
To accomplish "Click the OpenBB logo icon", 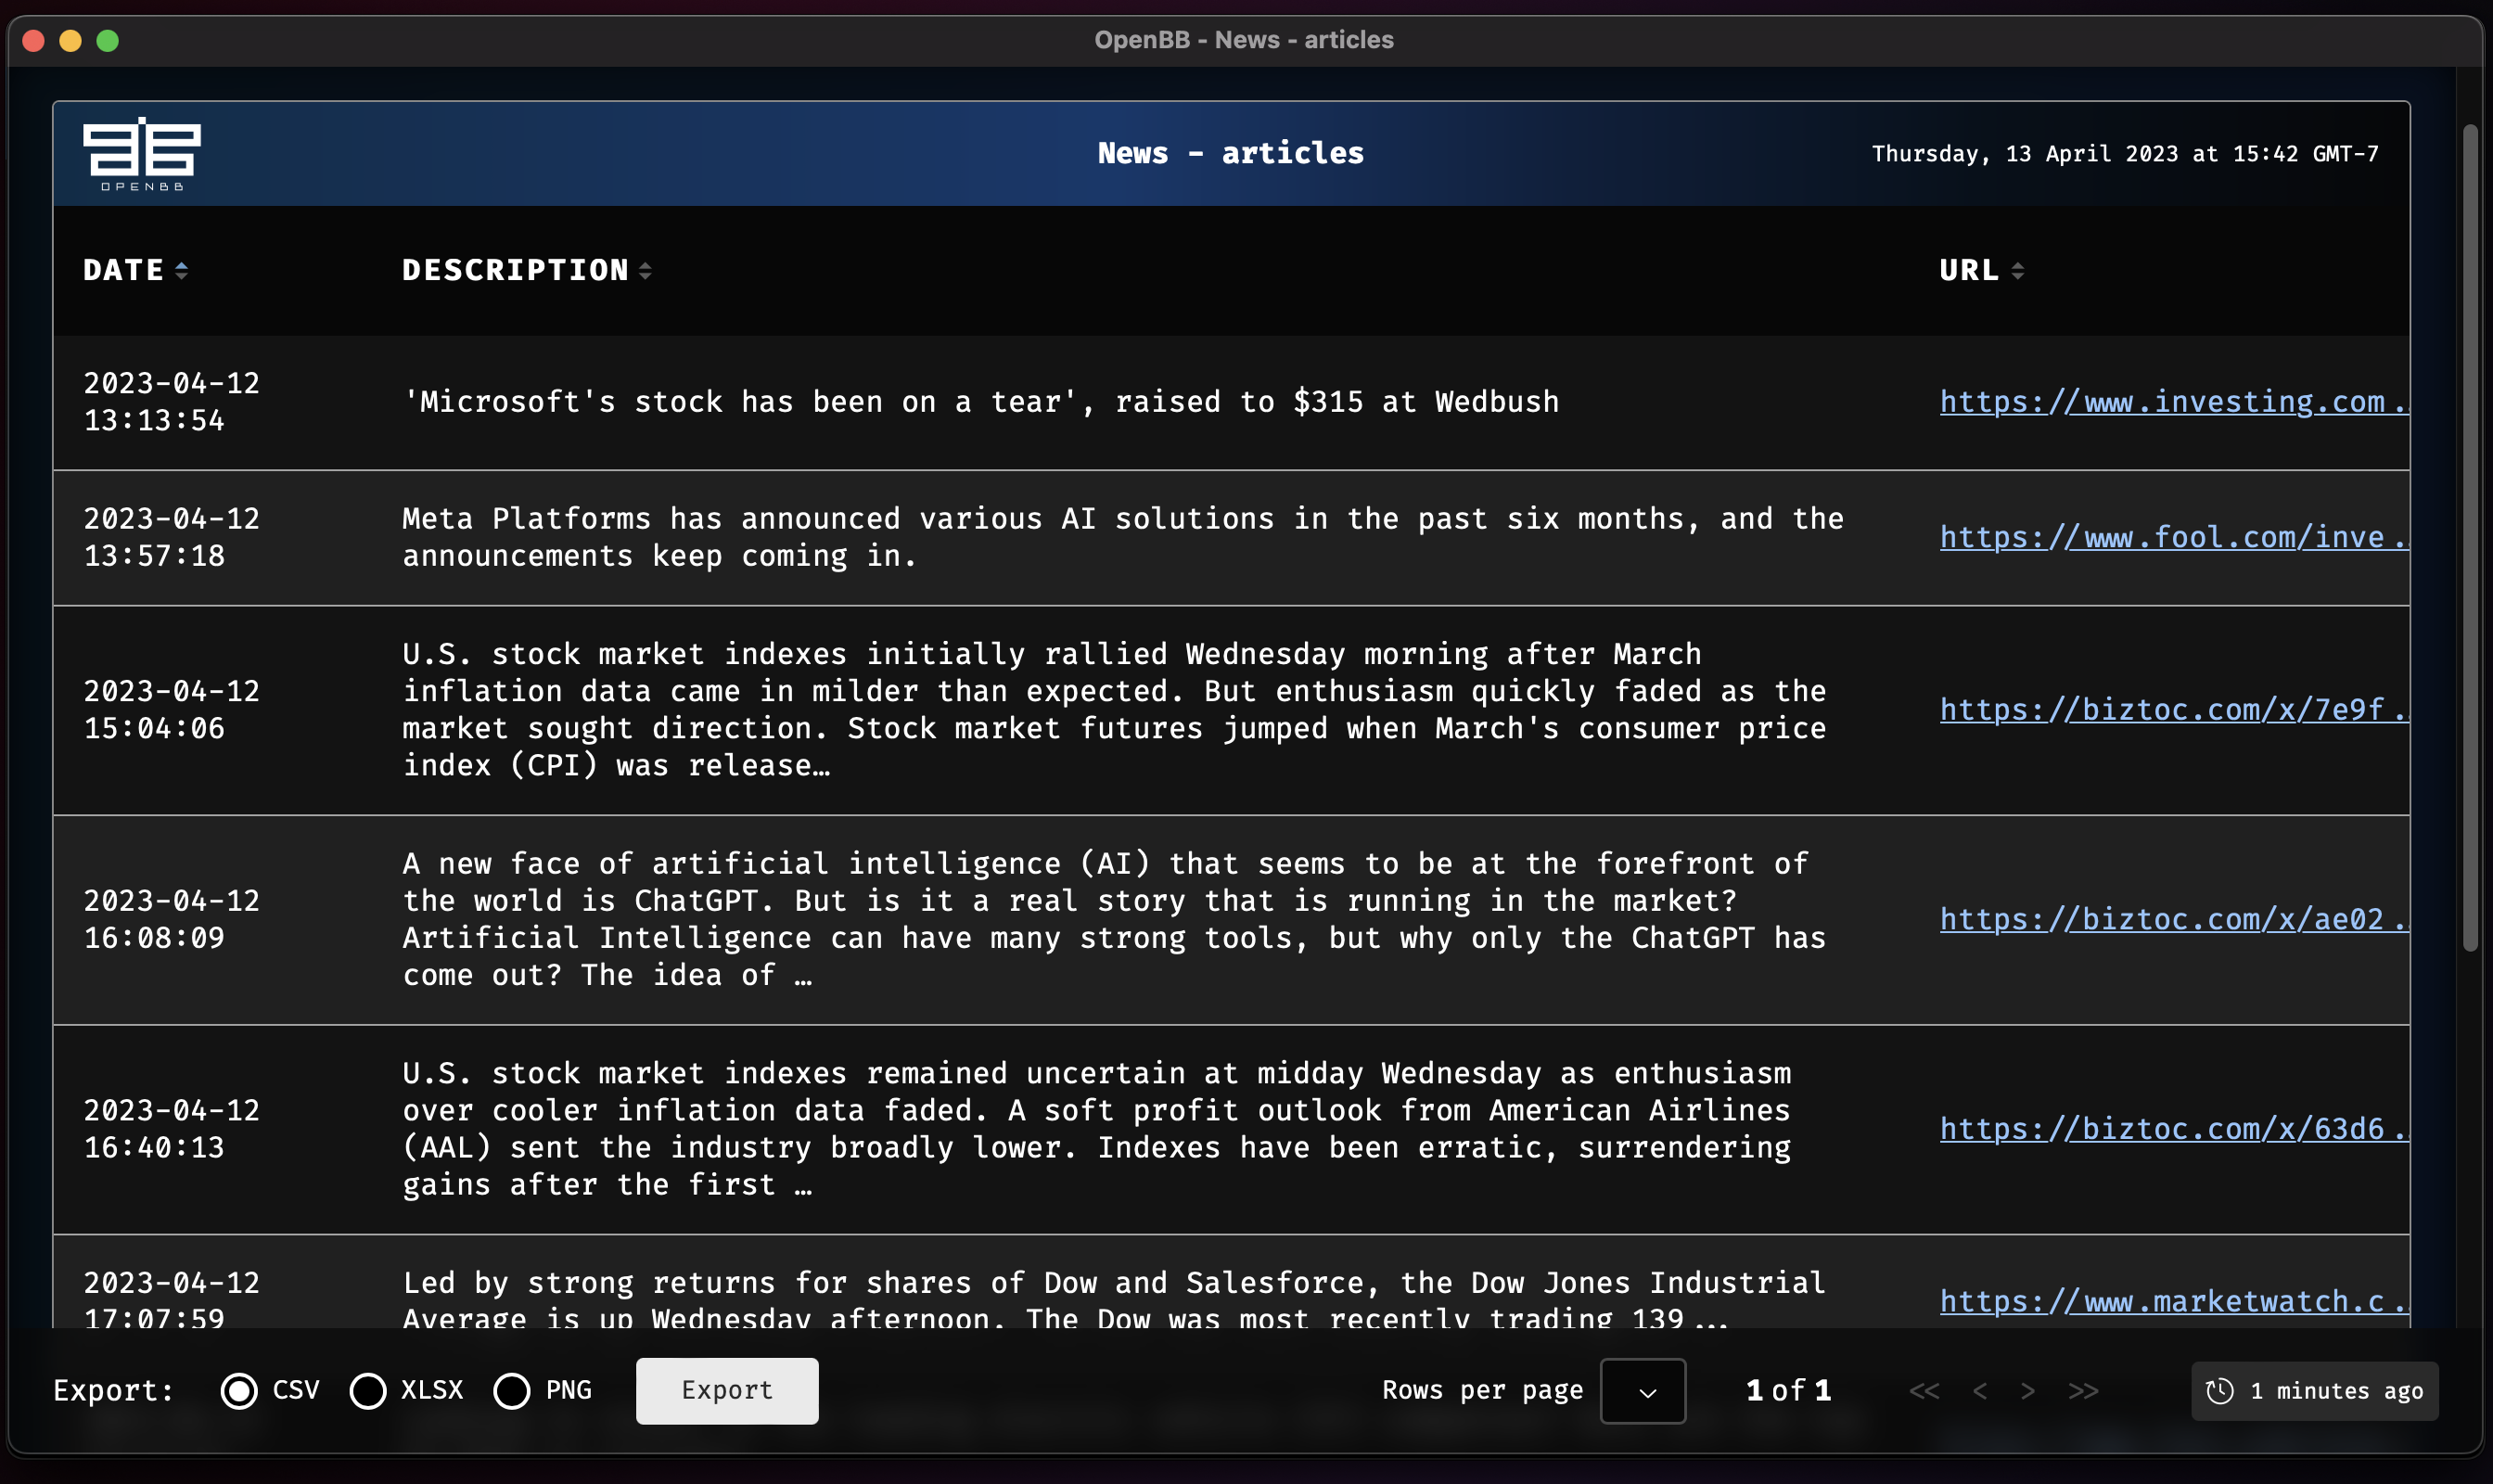I will click(142, 153).
